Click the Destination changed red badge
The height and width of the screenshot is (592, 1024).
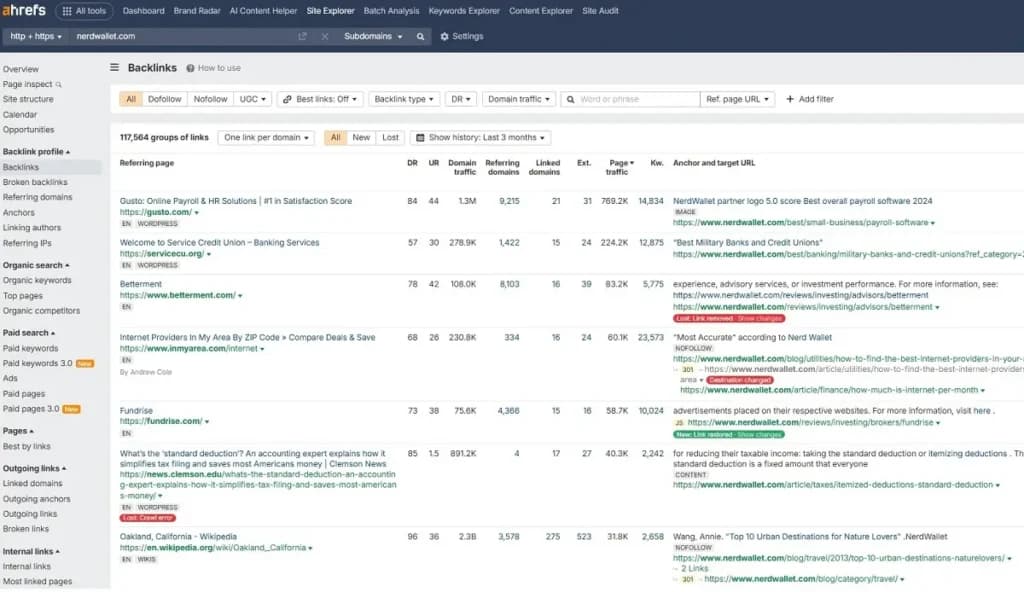739,380
